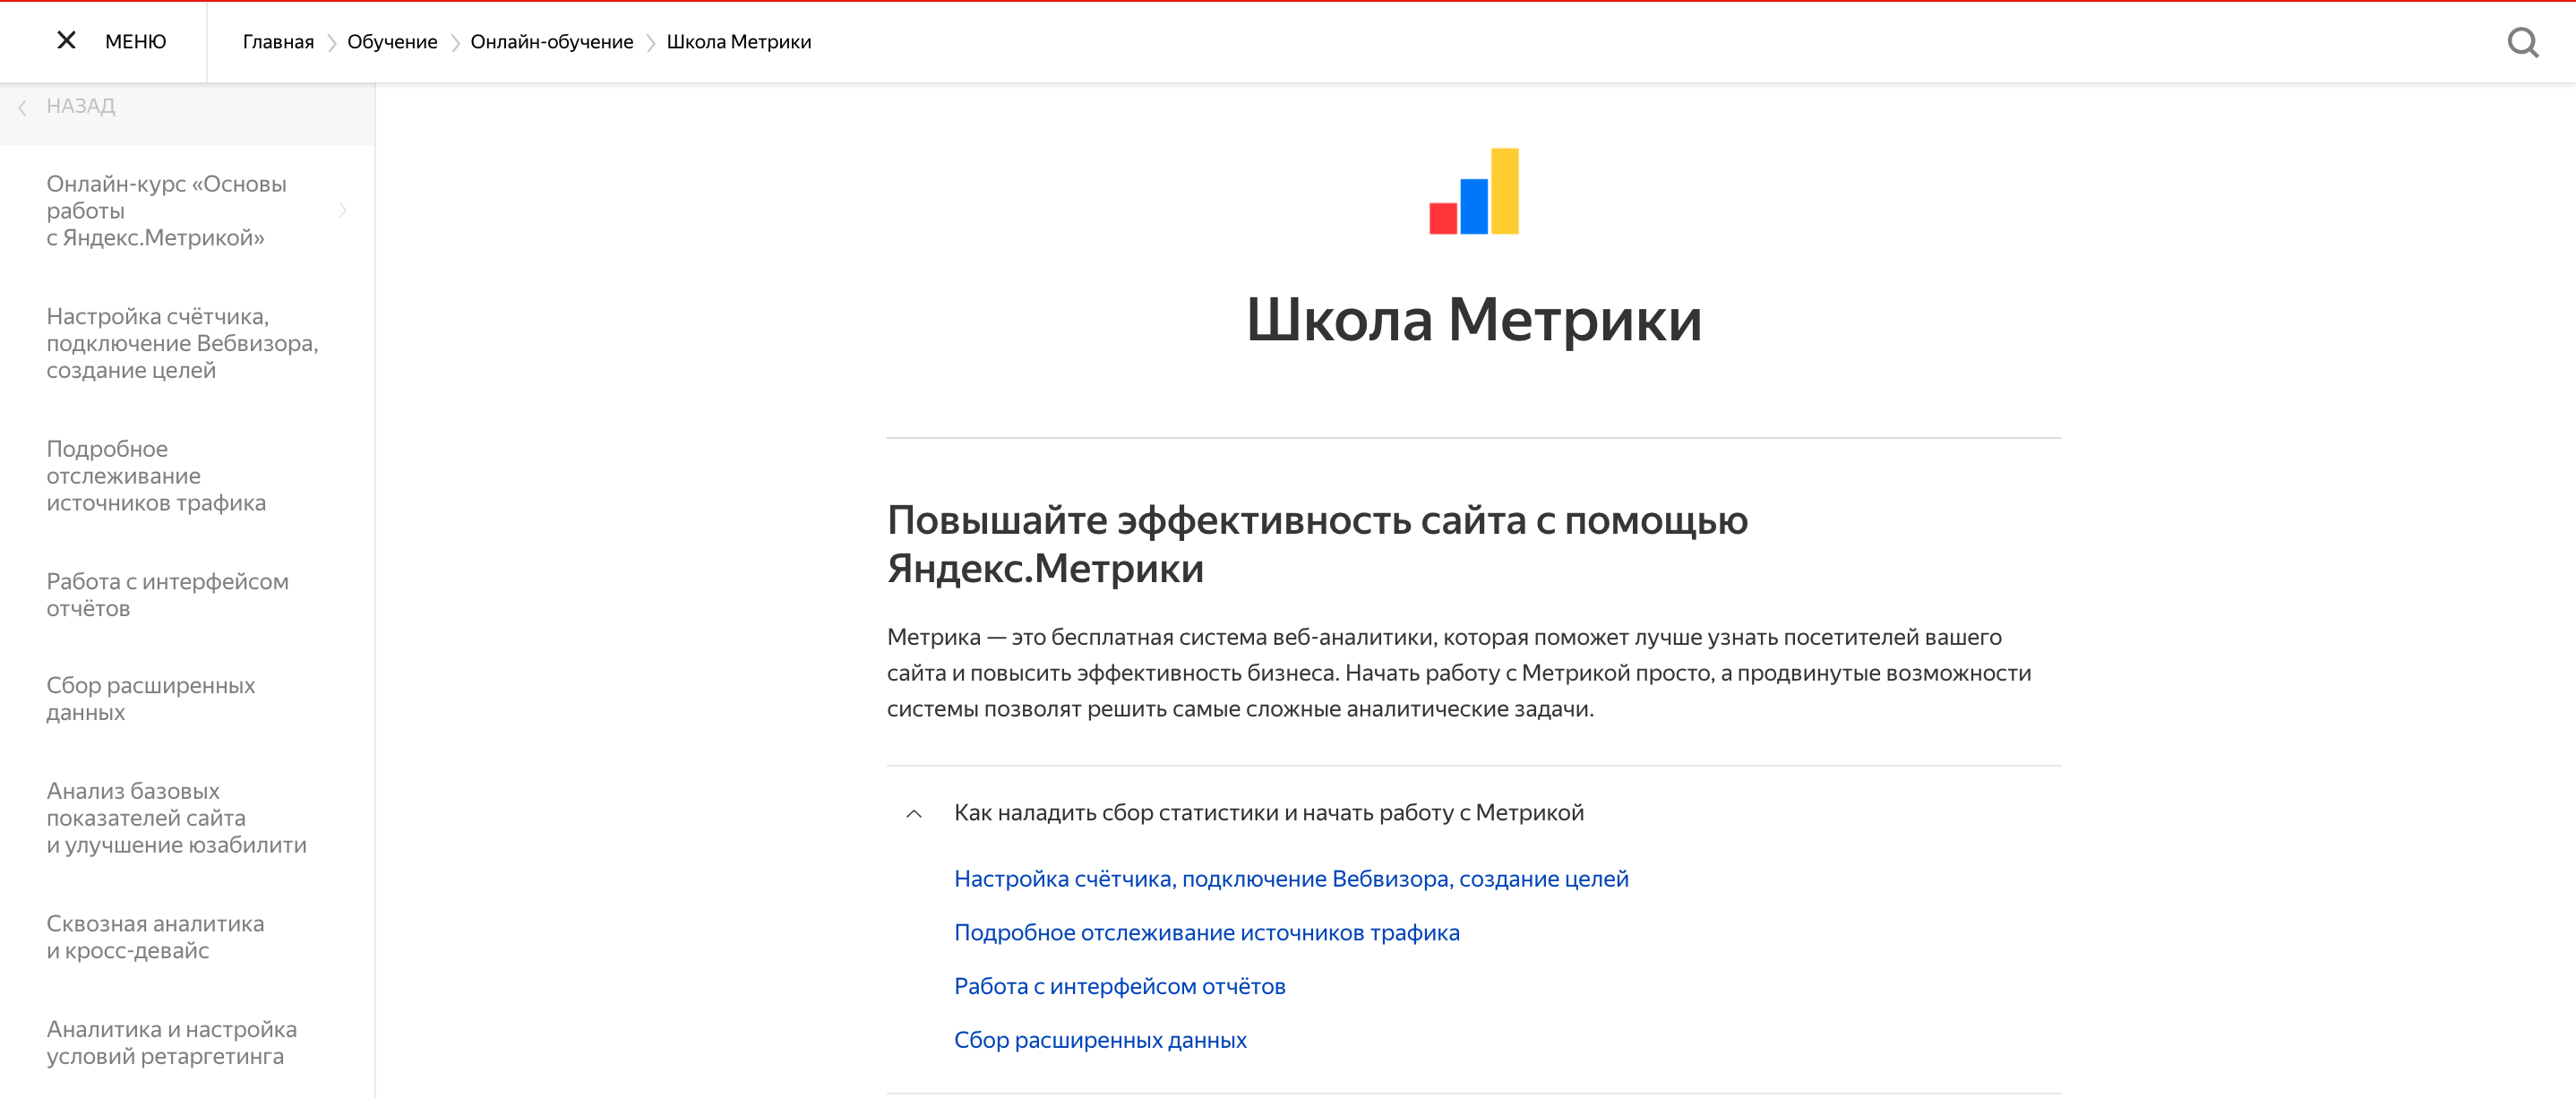Select sidebar item Анализ базовых показателей сайта

176,818
